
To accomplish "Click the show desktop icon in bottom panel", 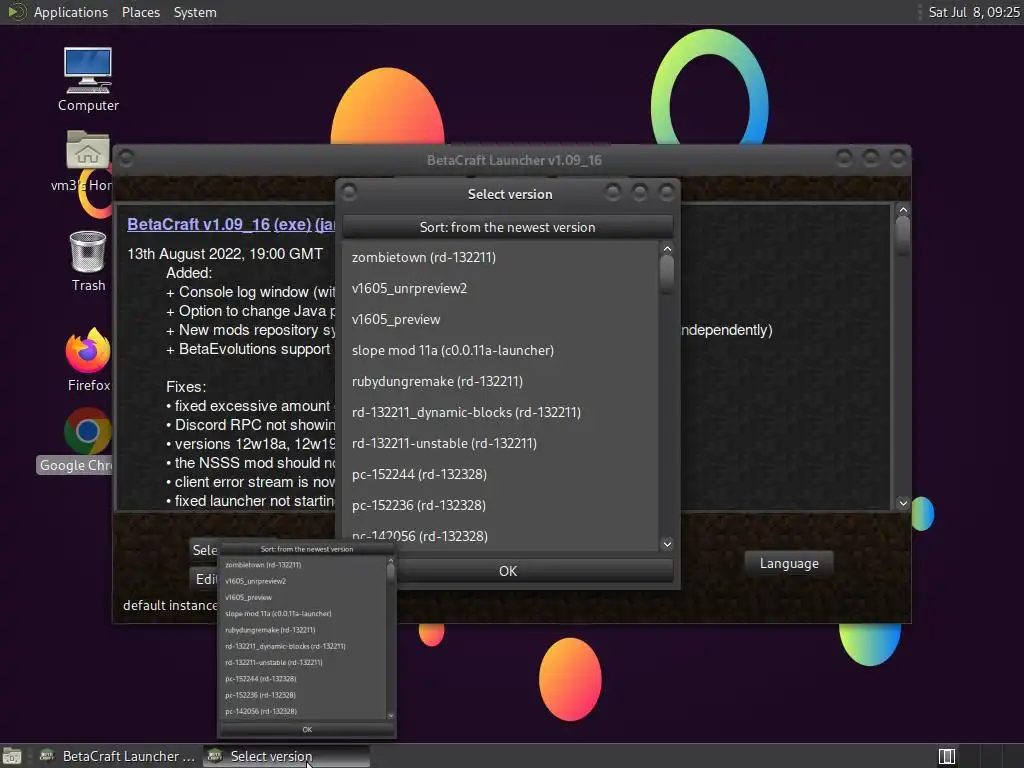I will (12, 756).
